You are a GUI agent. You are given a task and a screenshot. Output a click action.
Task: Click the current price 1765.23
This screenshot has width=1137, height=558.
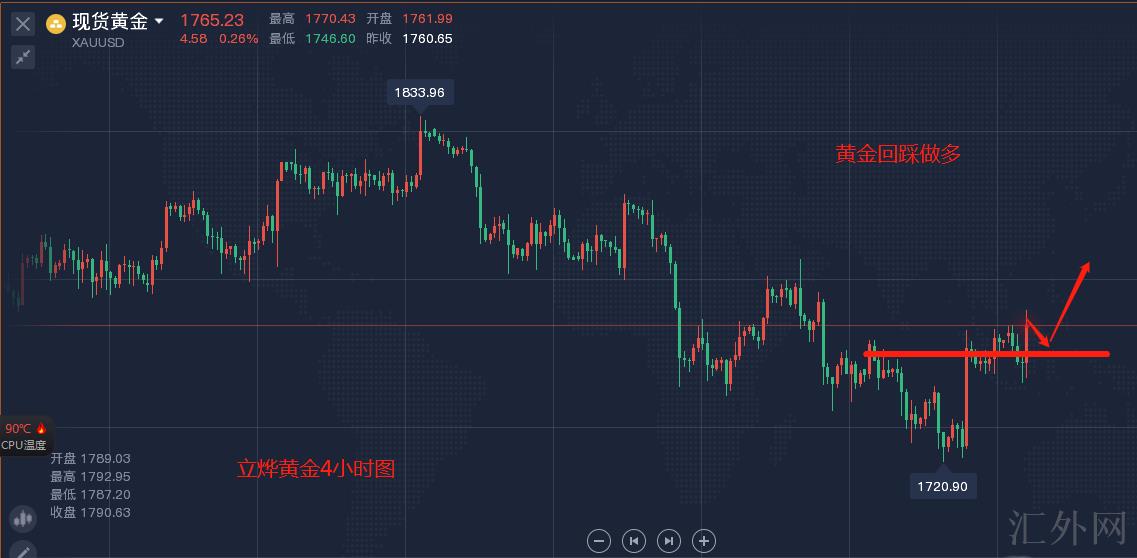click(212, 20)
